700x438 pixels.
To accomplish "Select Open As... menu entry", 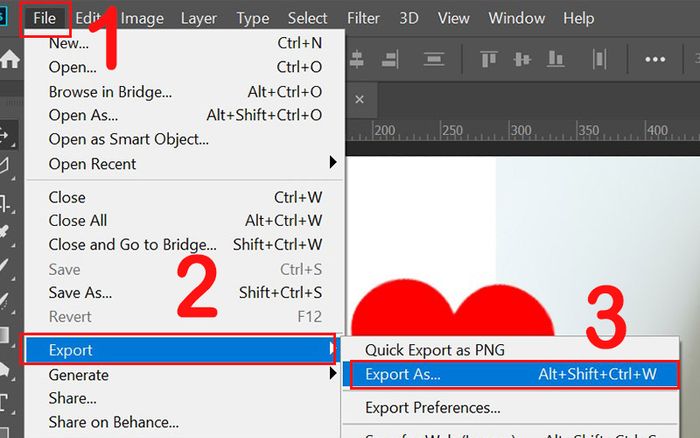I will coord(185,115).
